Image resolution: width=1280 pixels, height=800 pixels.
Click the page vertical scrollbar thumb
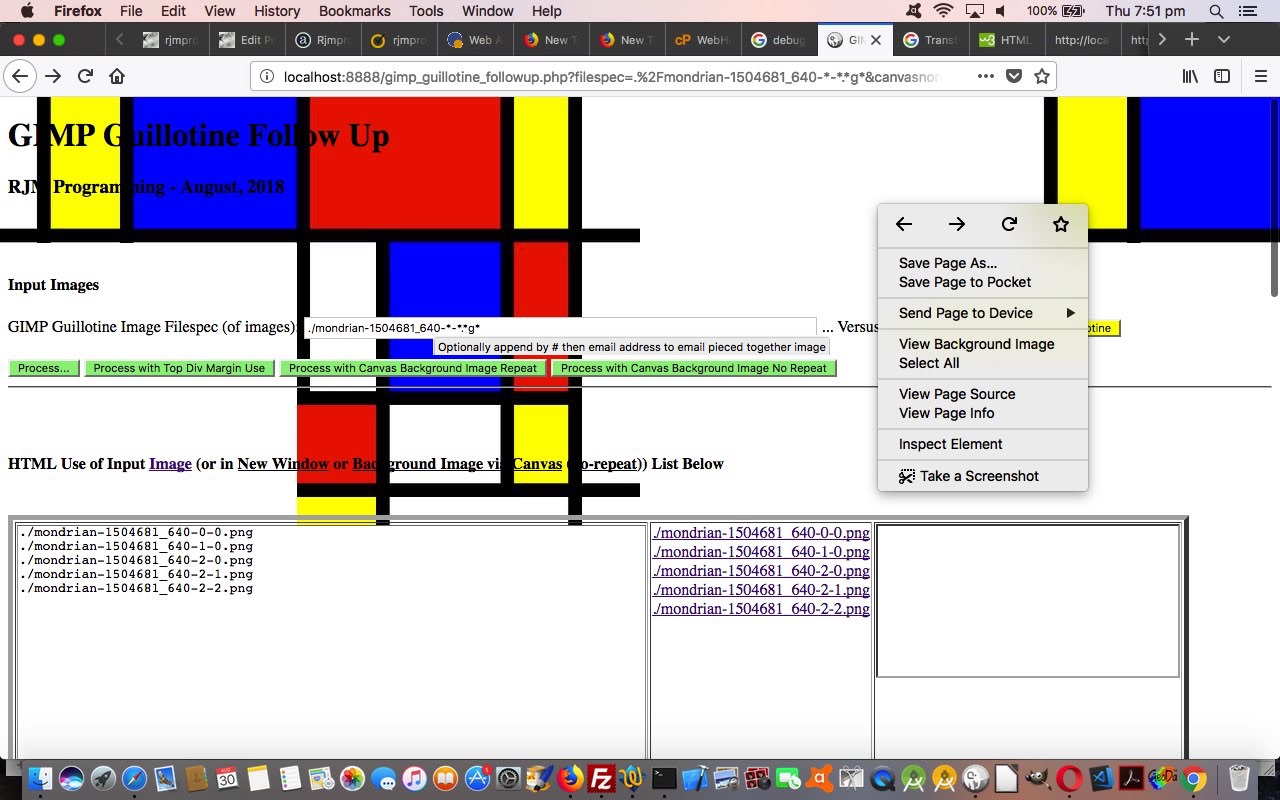1274,197
